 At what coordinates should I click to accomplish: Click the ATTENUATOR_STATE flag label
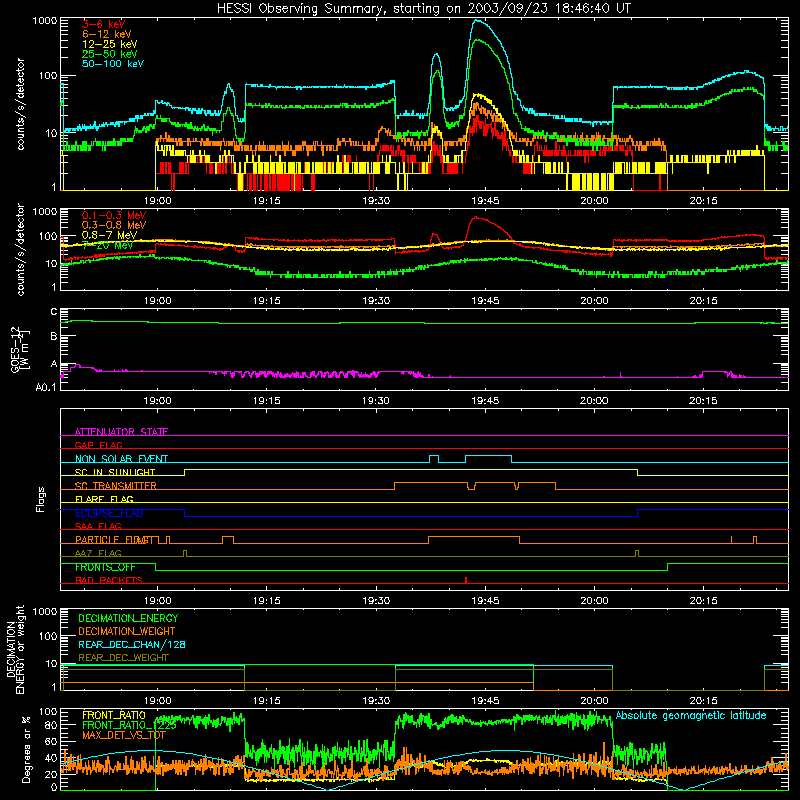click(121, 432)
